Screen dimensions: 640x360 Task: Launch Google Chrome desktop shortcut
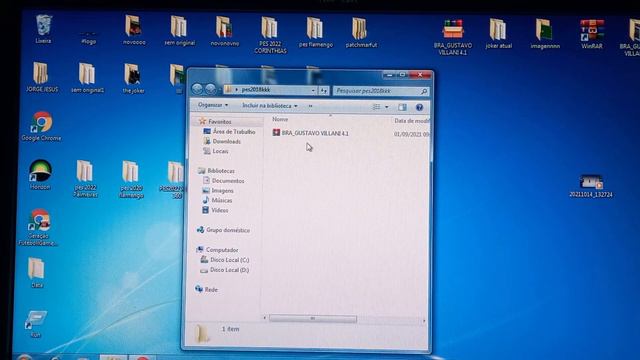pos(41,126)
